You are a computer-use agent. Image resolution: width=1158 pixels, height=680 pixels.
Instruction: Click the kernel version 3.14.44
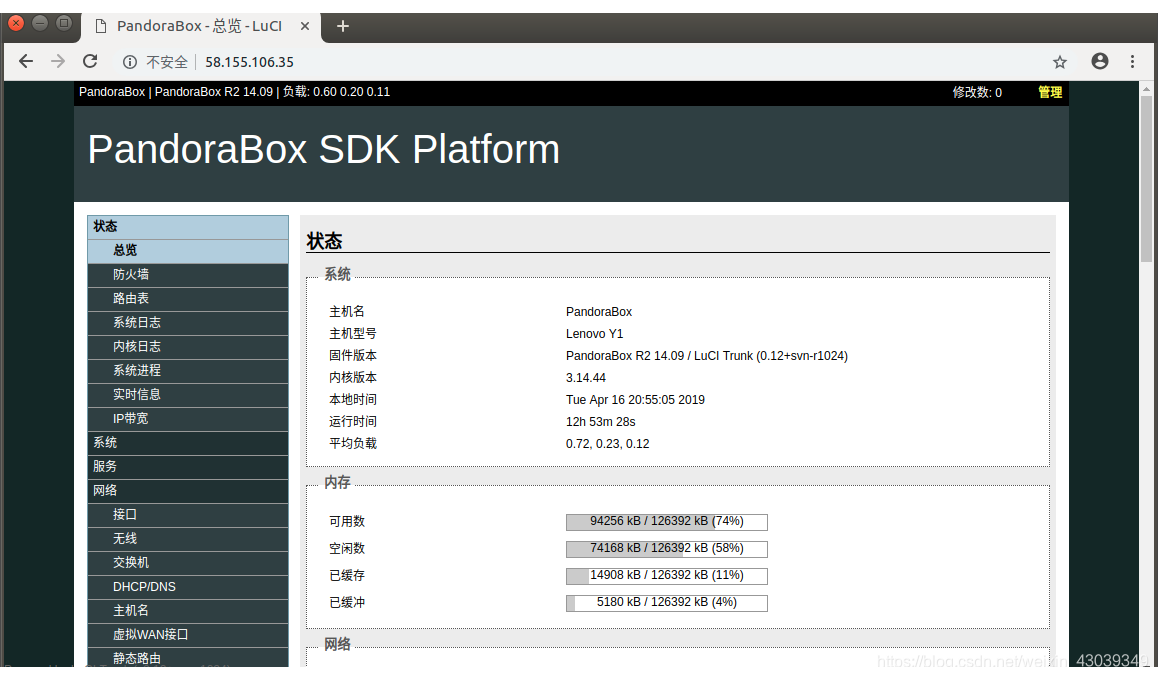[586, 378]
